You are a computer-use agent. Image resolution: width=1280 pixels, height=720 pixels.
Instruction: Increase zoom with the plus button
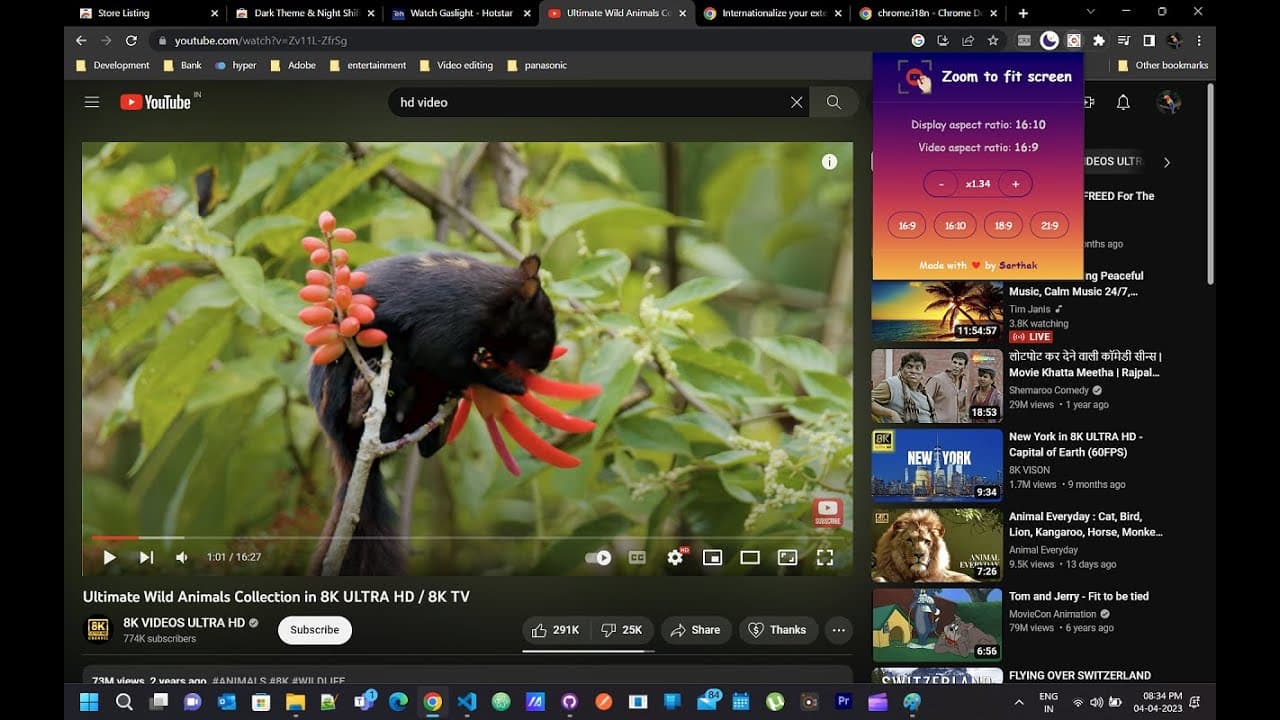(x=1016, y=184)
